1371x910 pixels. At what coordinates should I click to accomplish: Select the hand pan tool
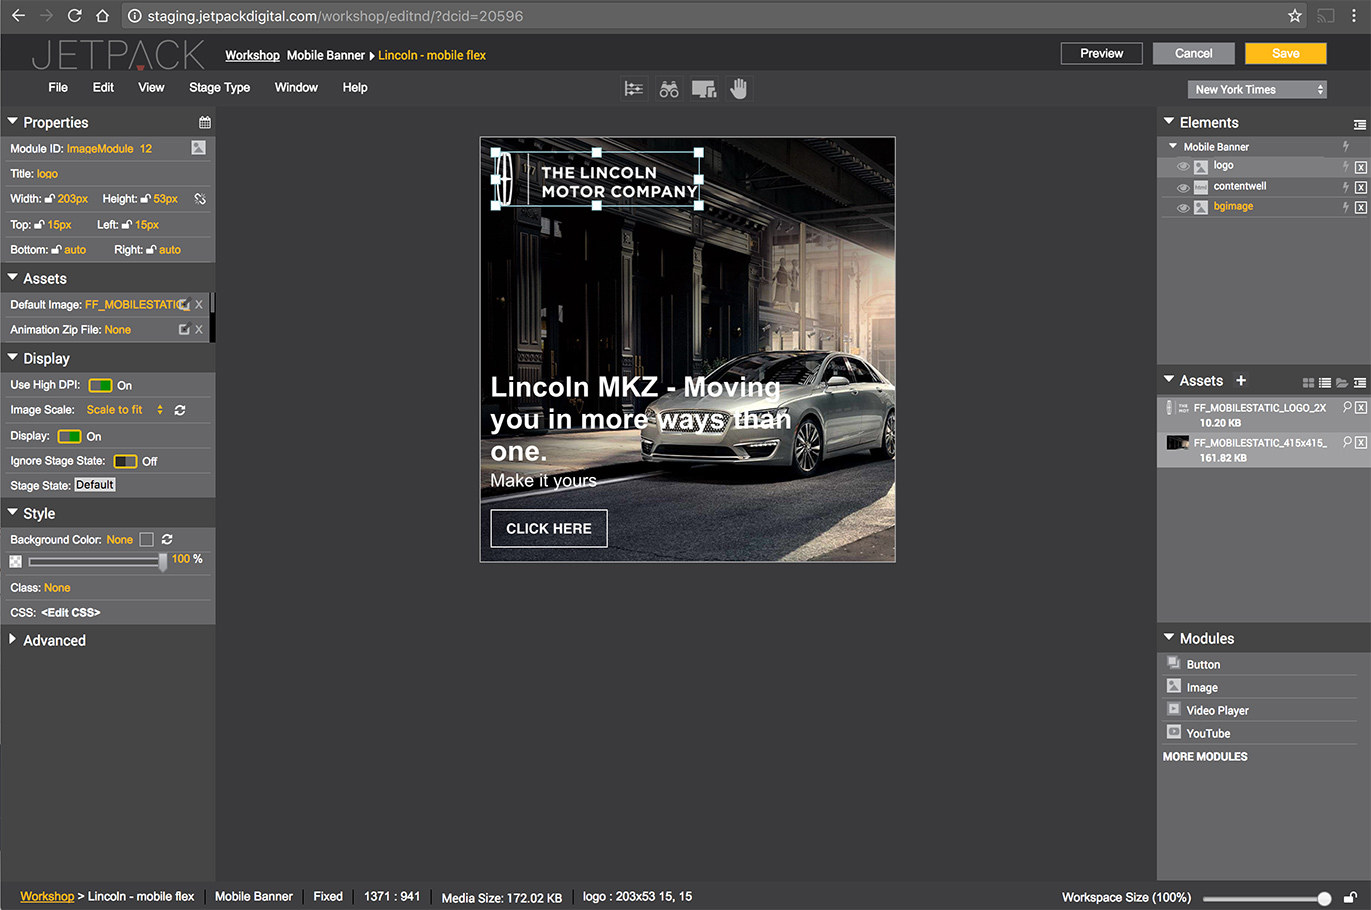(x=738, y=88)
